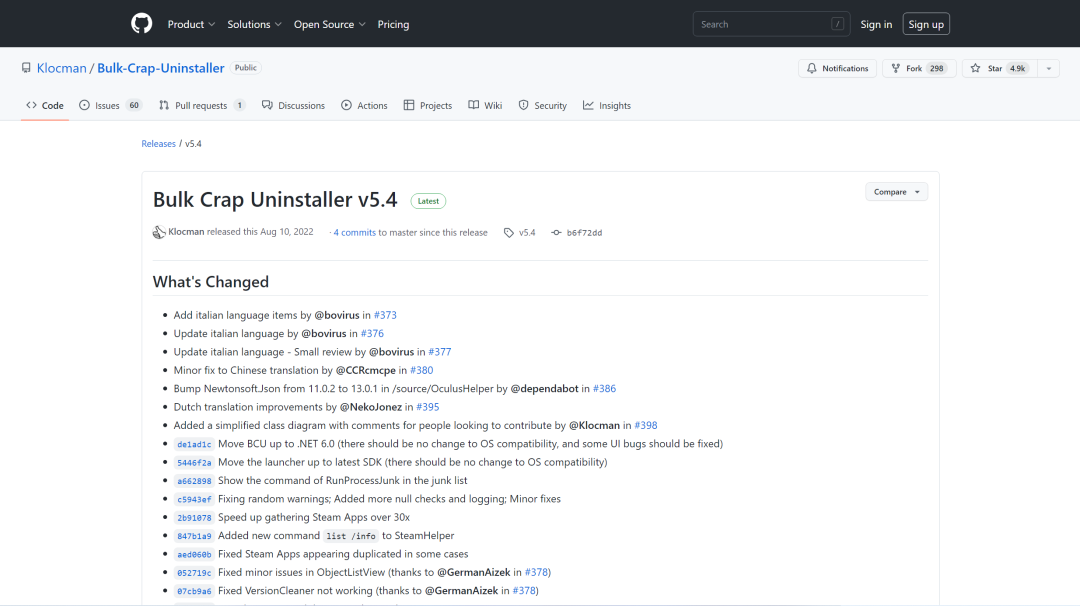This screenshot has height=606, width=1080.
Task: Open the Actions tab
Action: [x=364, y=105]
